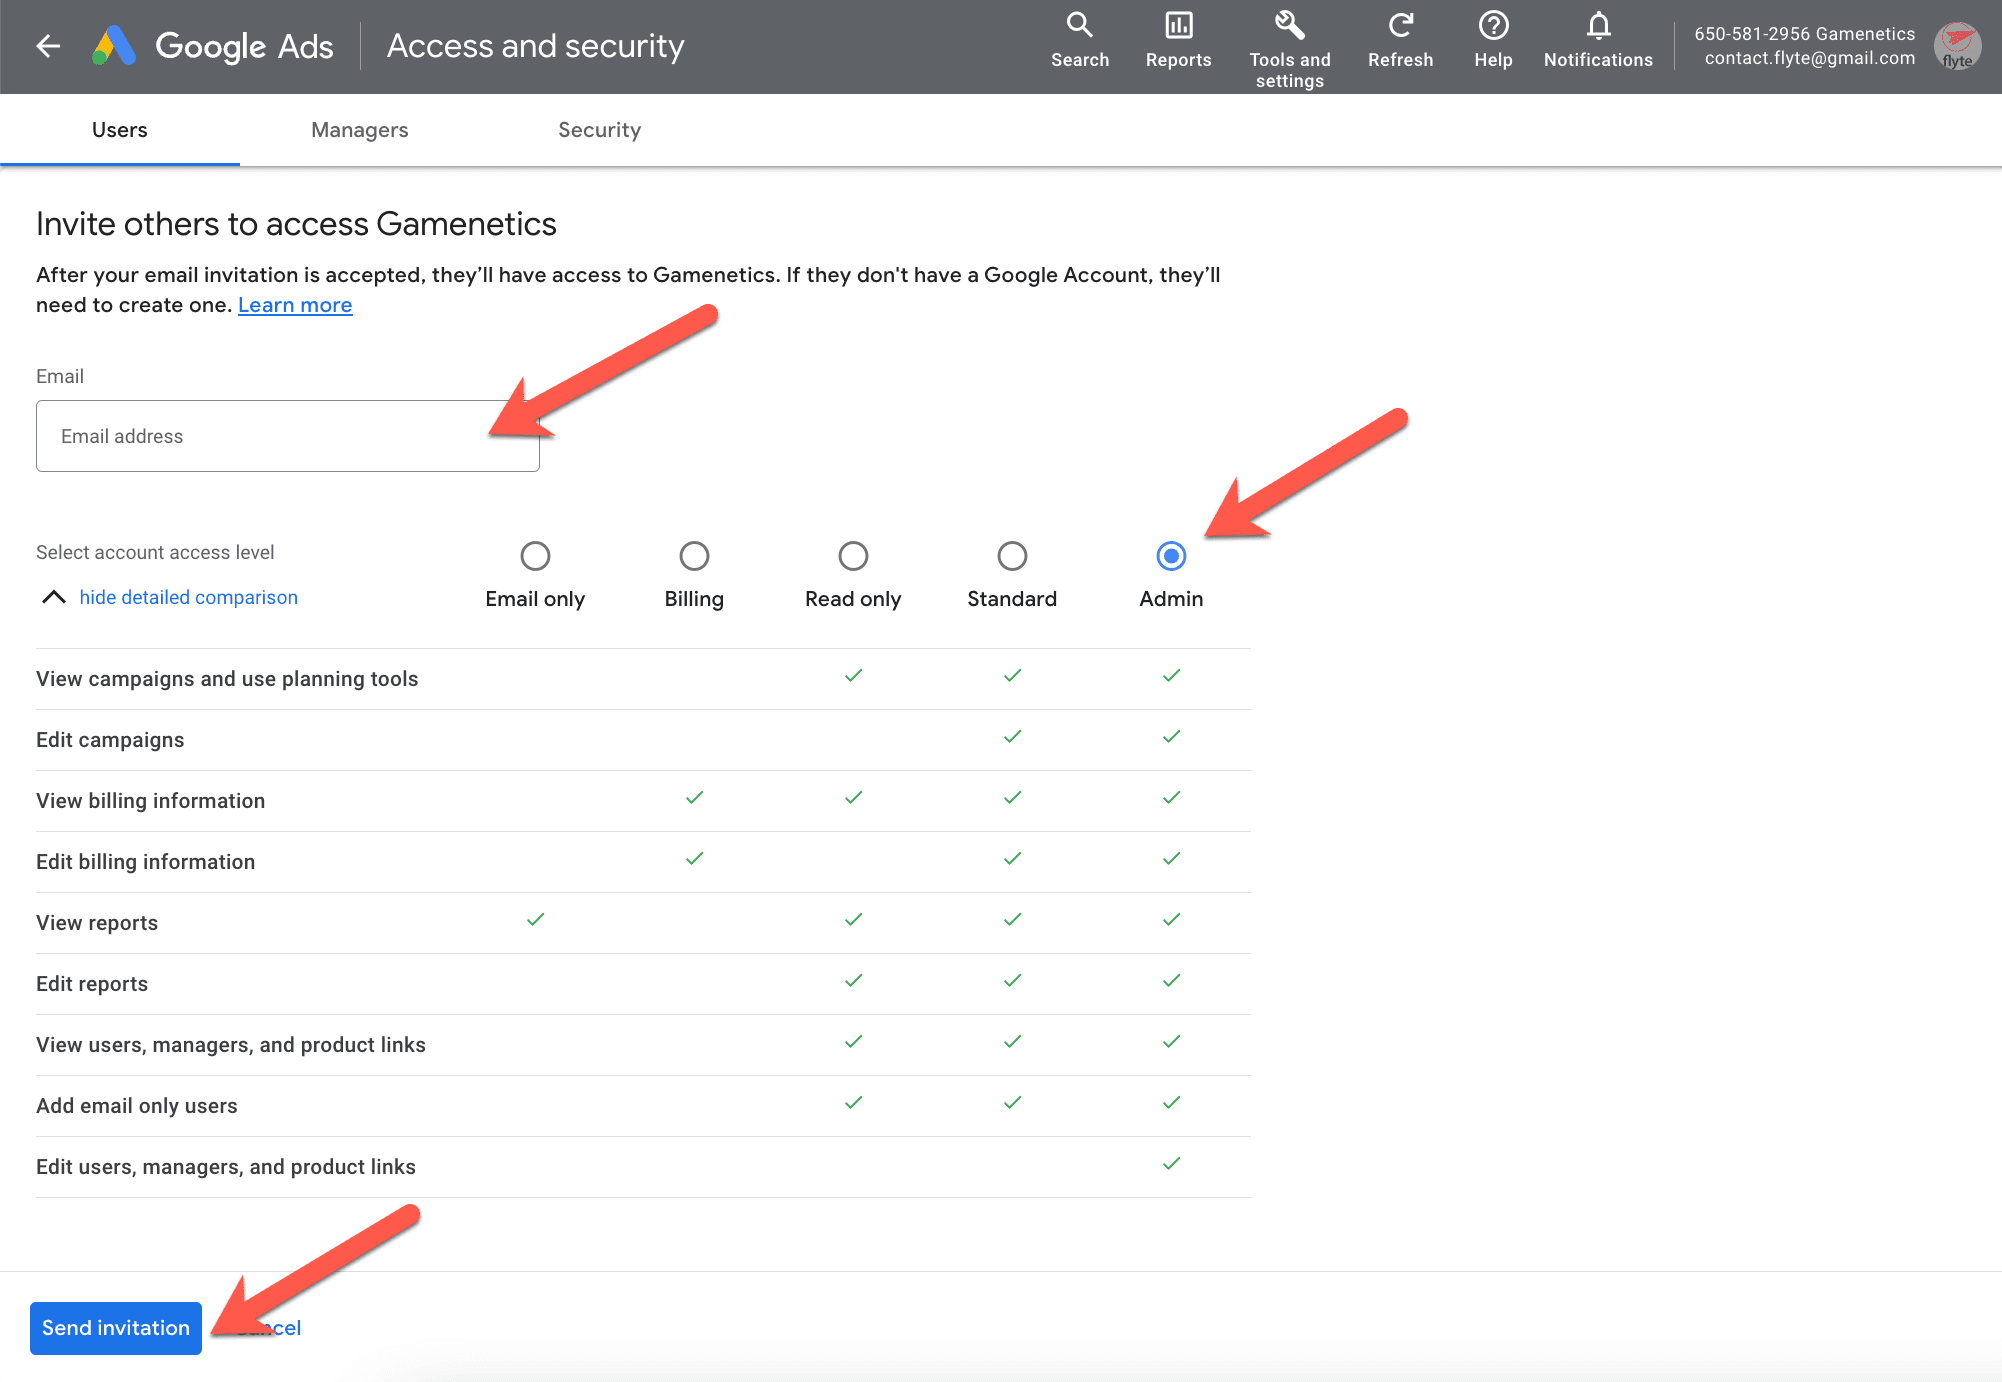Collapse the detailed comparison chevron
2002x1382 pixels.
[x=54, y=597]
